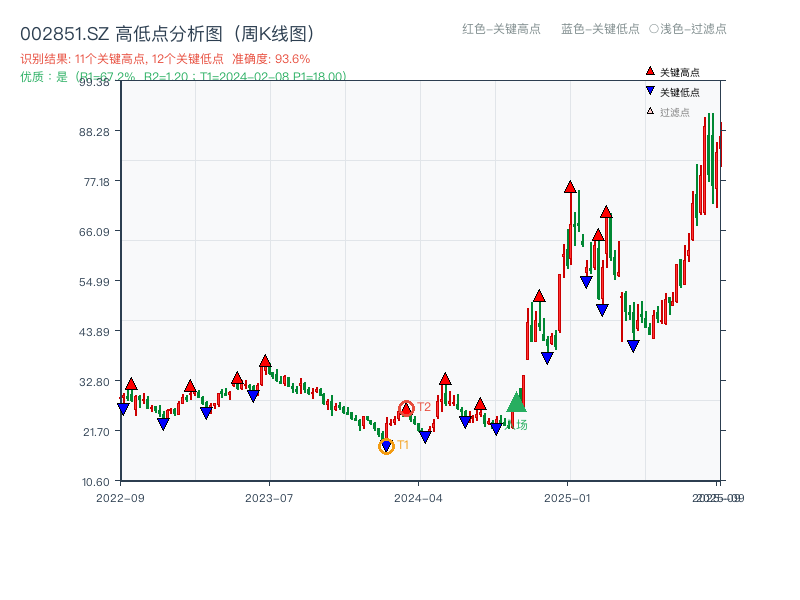Toggle the greyed 过滤点 legend entry

(668, 112)
